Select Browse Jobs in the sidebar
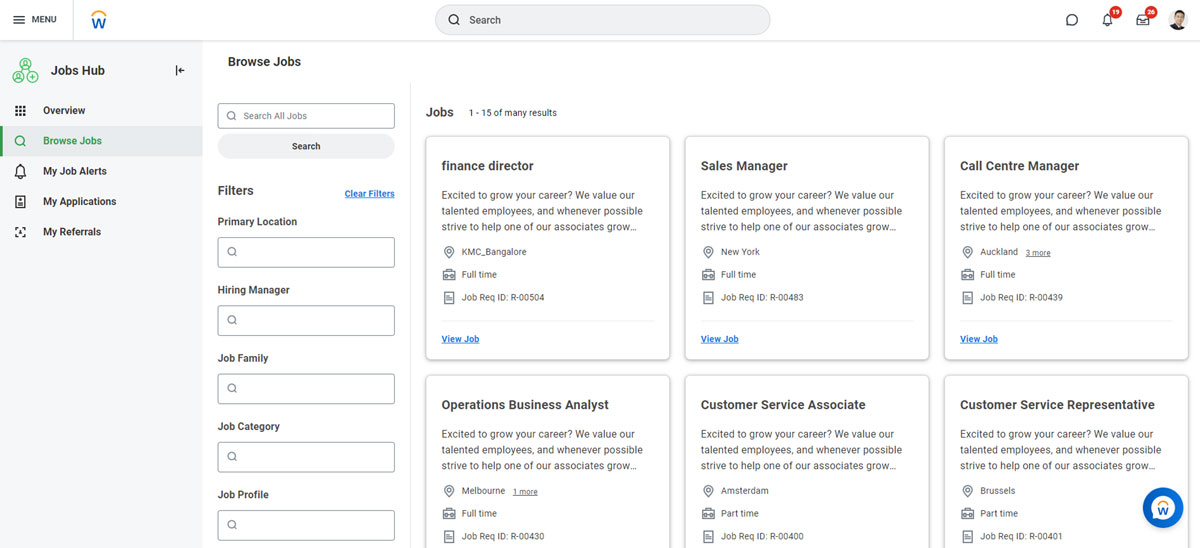The height and width of the screenshot is (548, 1200). click(101, 141)
